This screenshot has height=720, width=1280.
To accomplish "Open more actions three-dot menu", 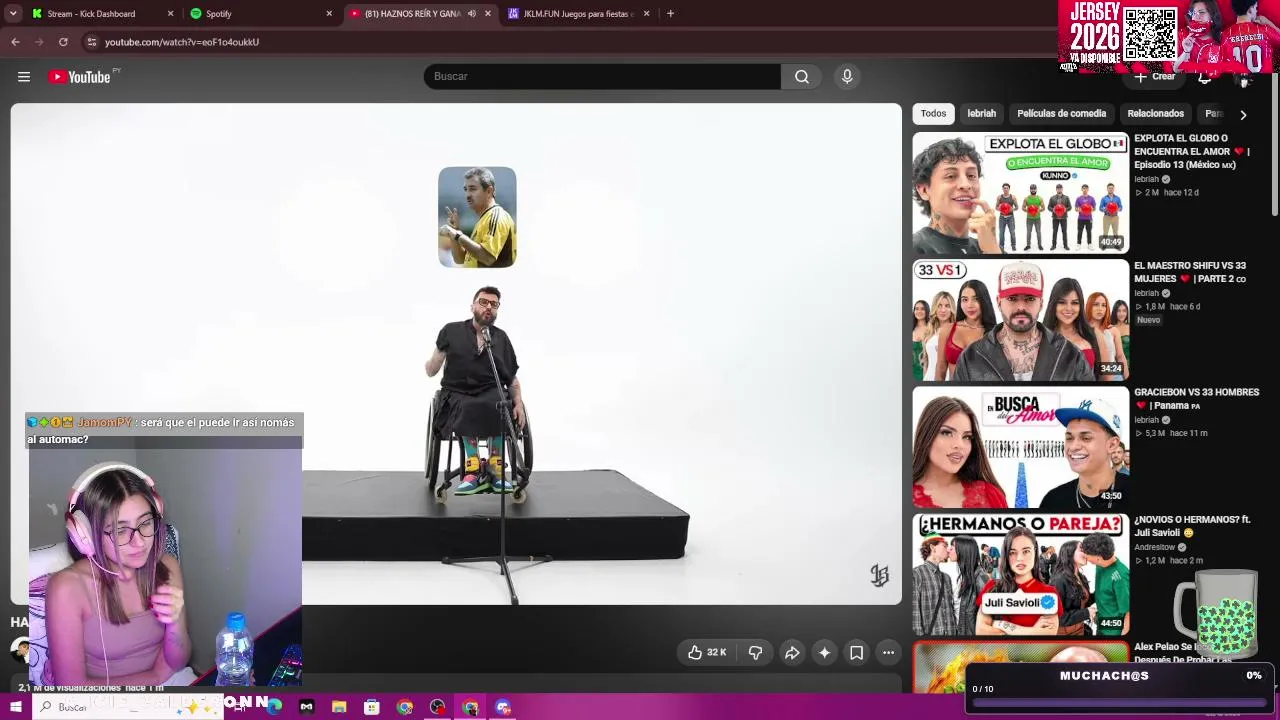I will click(x=888, y=653).
